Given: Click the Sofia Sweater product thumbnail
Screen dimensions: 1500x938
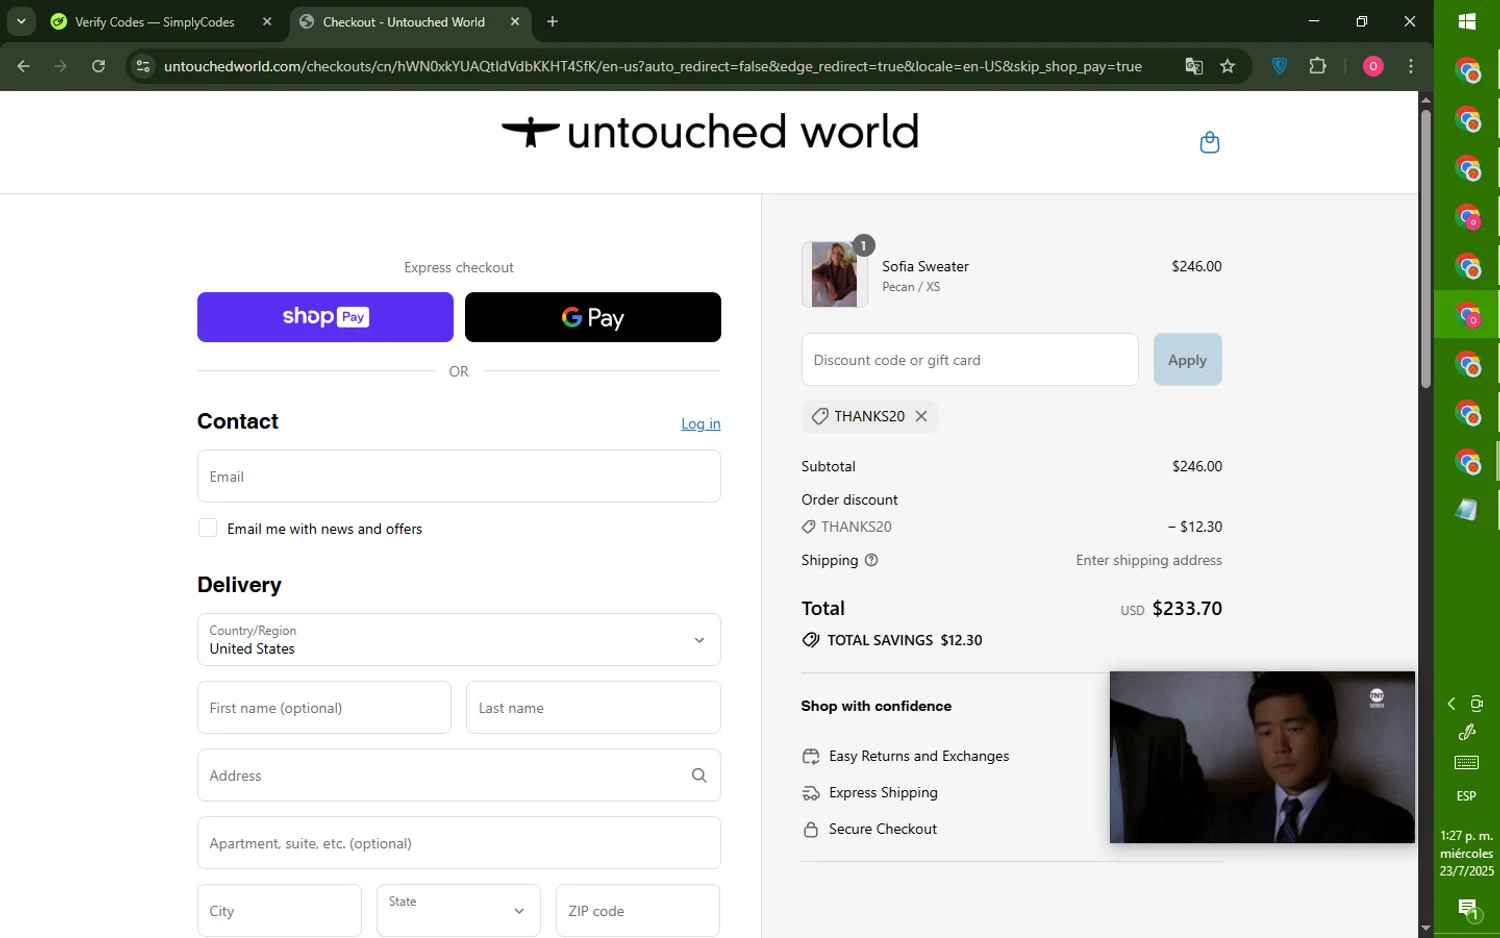Looking at the screenshot, I should (x=834, y=274).
